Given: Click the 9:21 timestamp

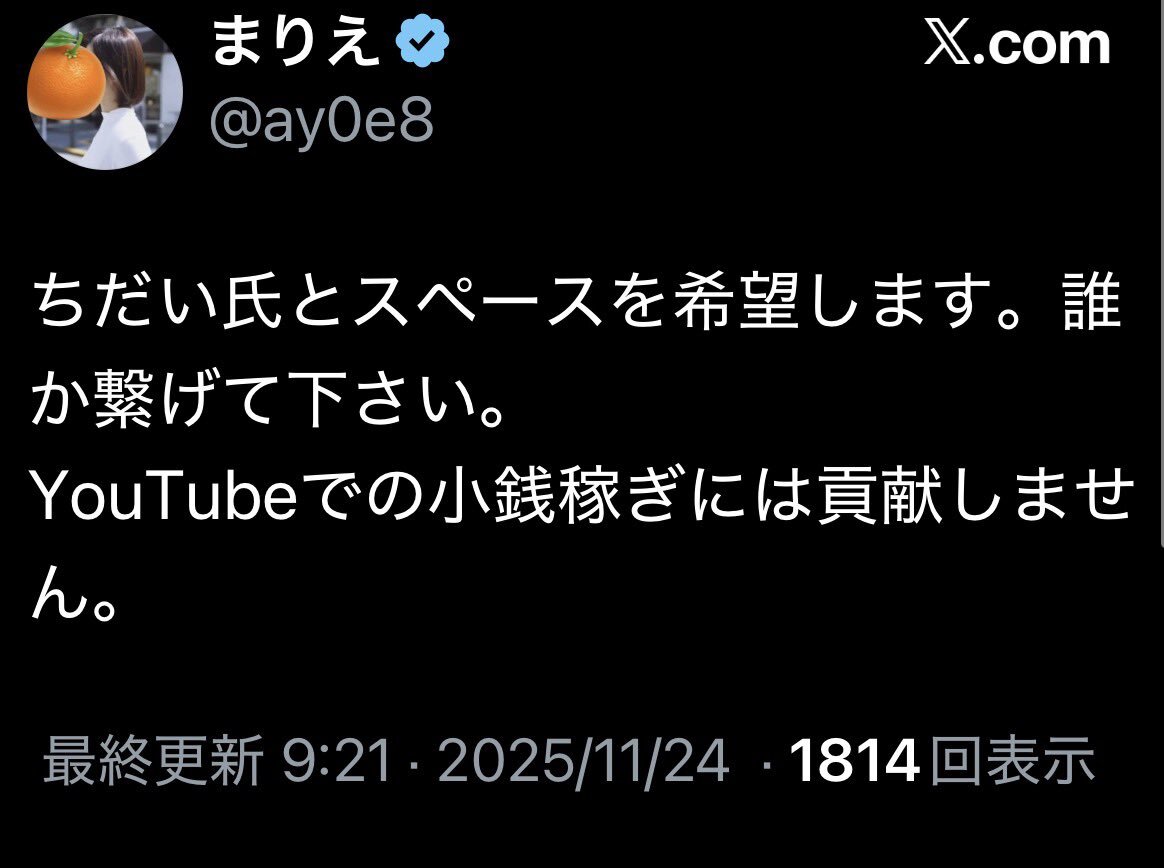Looking at the screenshot, I should [x=336, y=760].
